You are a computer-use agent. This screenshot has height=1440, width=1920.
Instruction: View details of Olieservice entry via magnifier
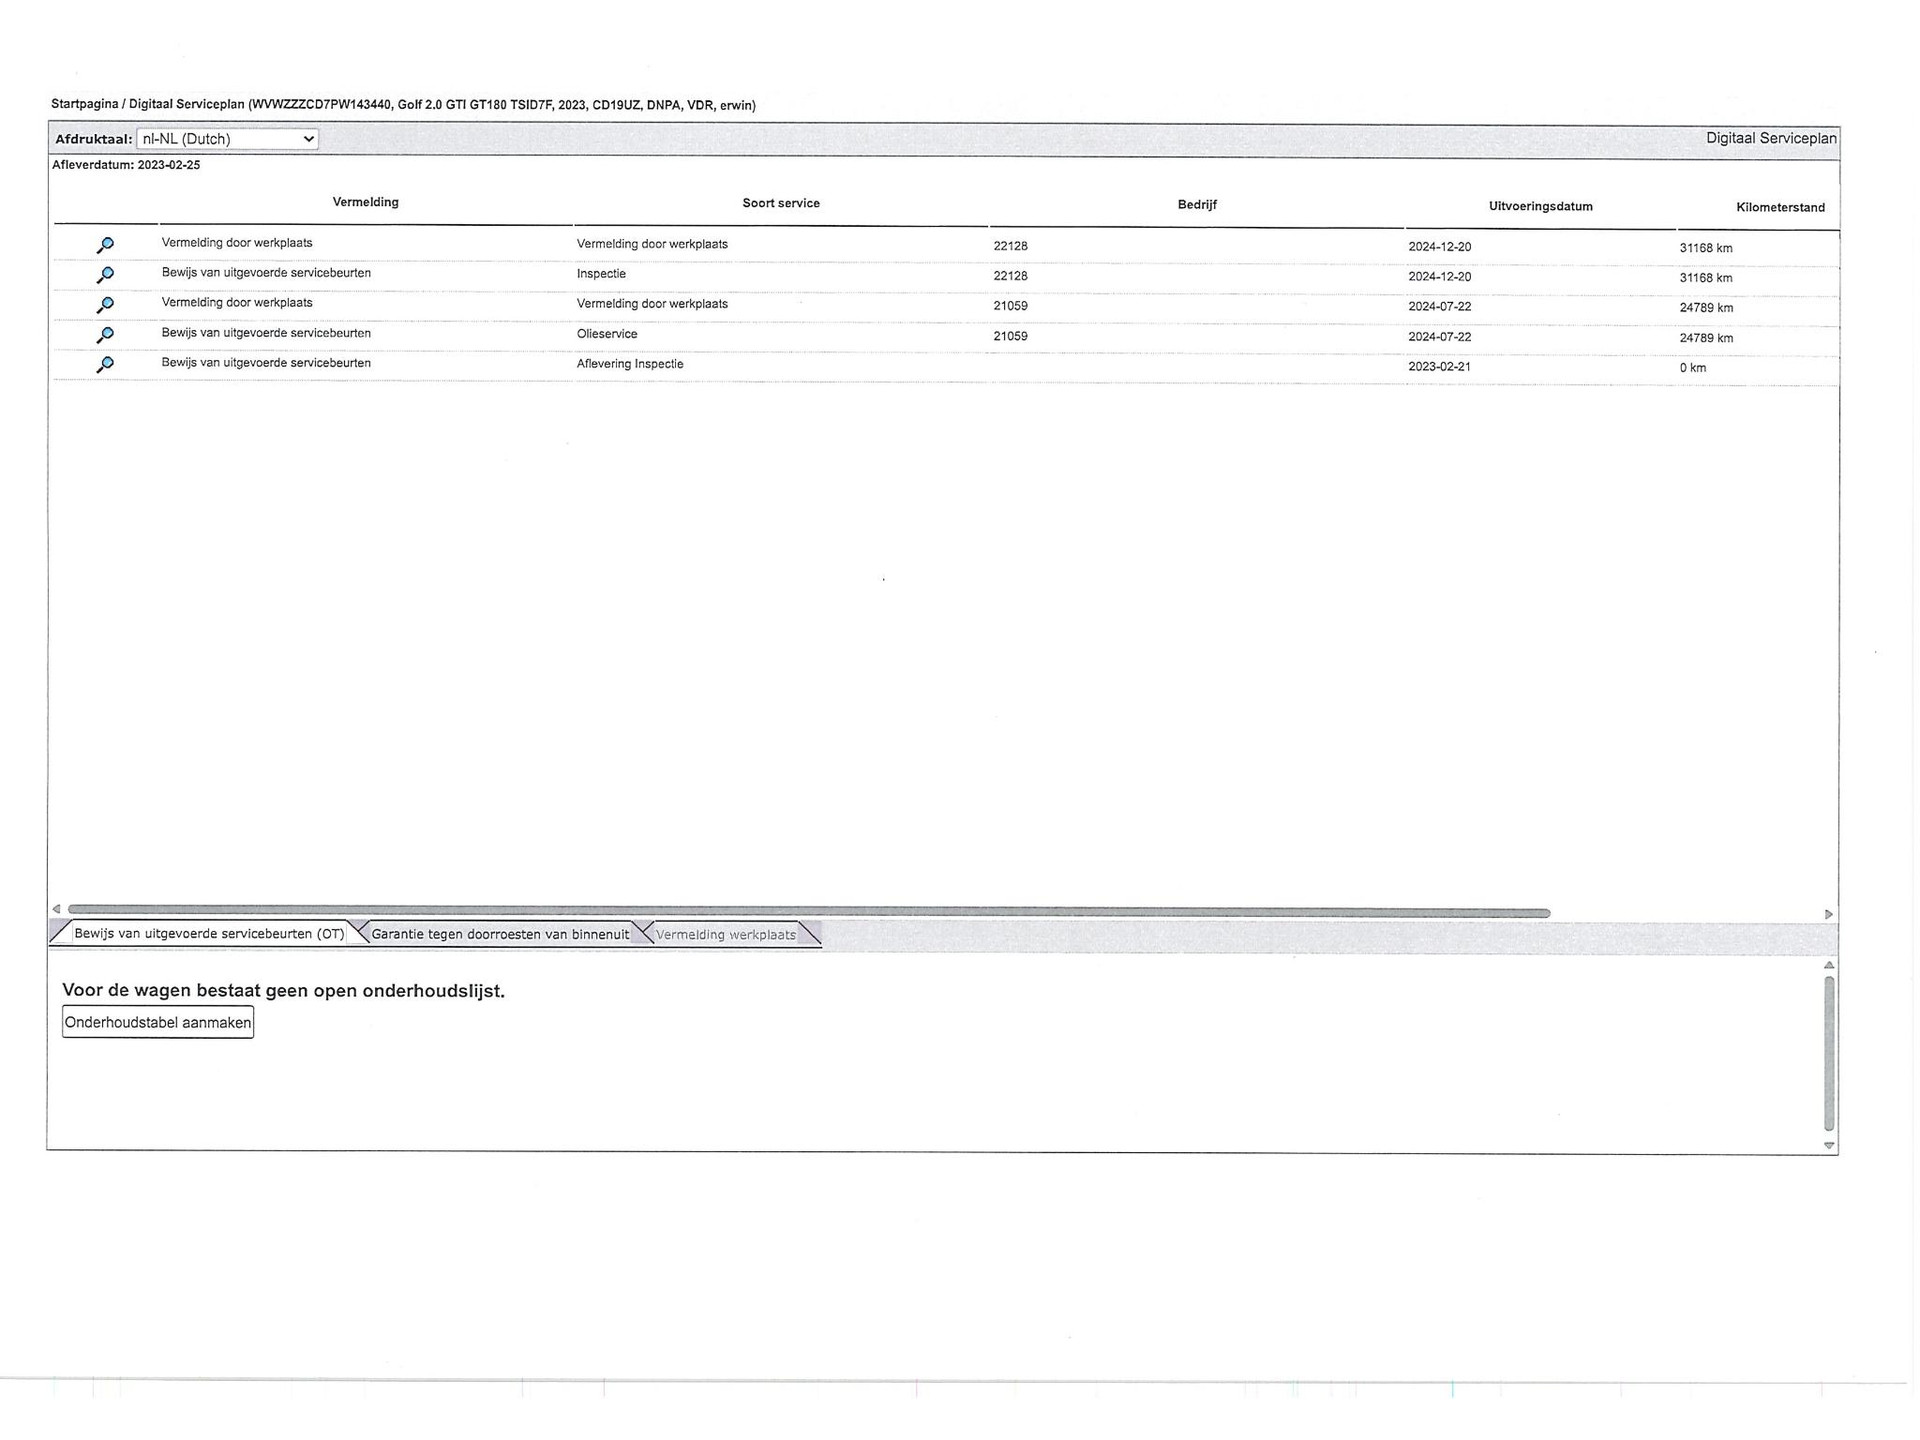[x=105, y=335]
